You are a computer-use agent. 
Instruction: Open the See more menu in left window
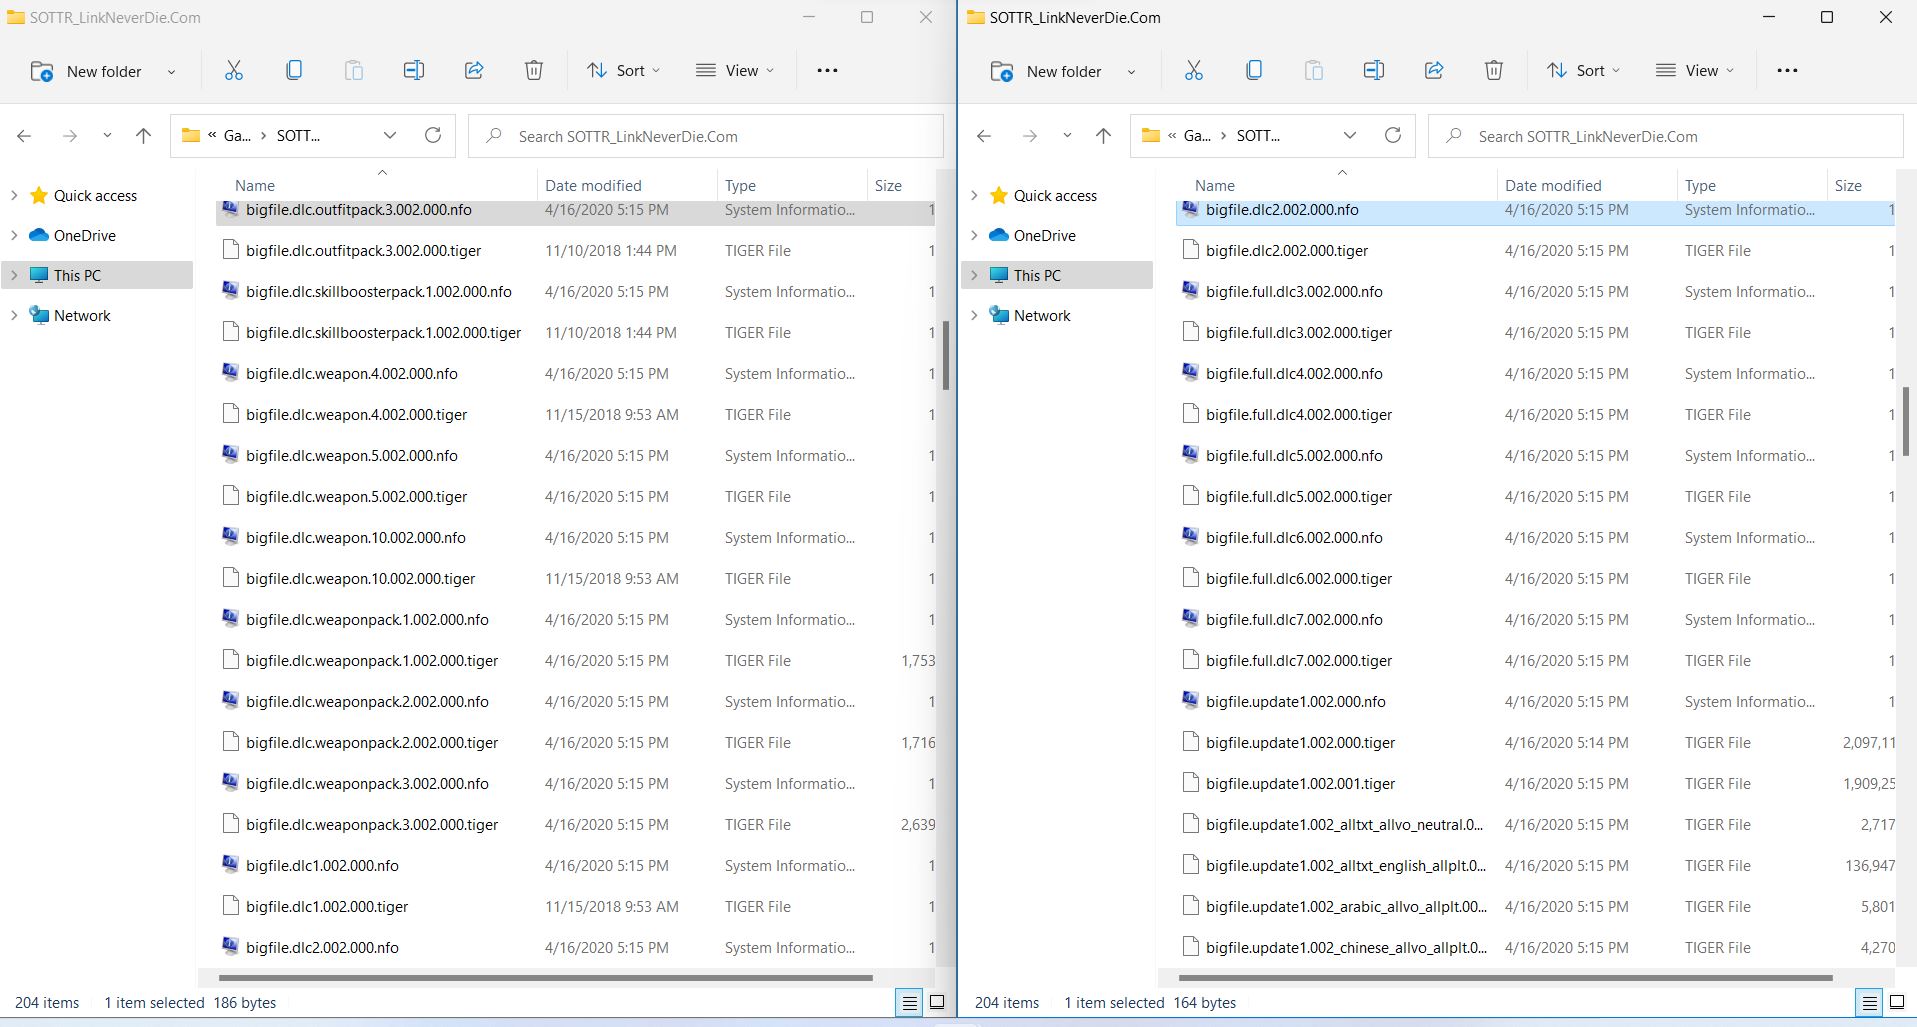(x=827, y=70)
